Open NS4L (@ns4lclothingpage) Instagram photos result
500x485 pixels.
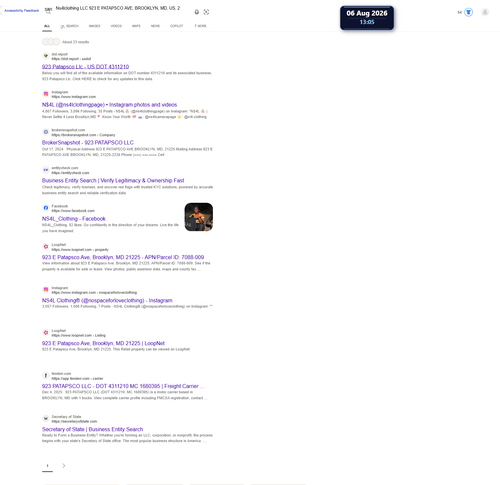(109, 105)
